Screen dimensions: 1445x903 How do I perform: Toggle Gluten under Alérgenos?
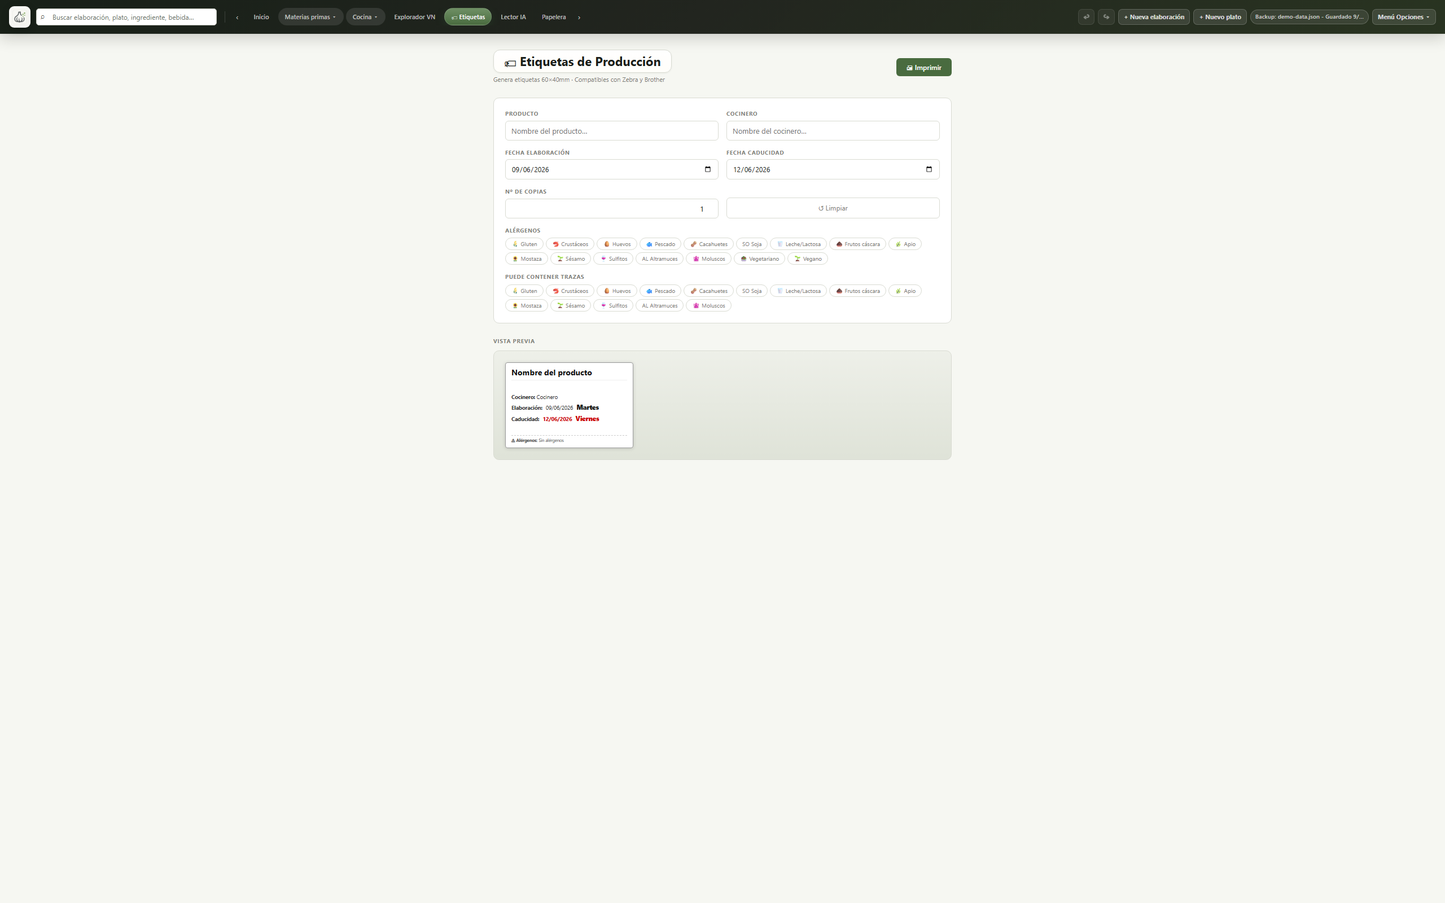pos(524,244)
